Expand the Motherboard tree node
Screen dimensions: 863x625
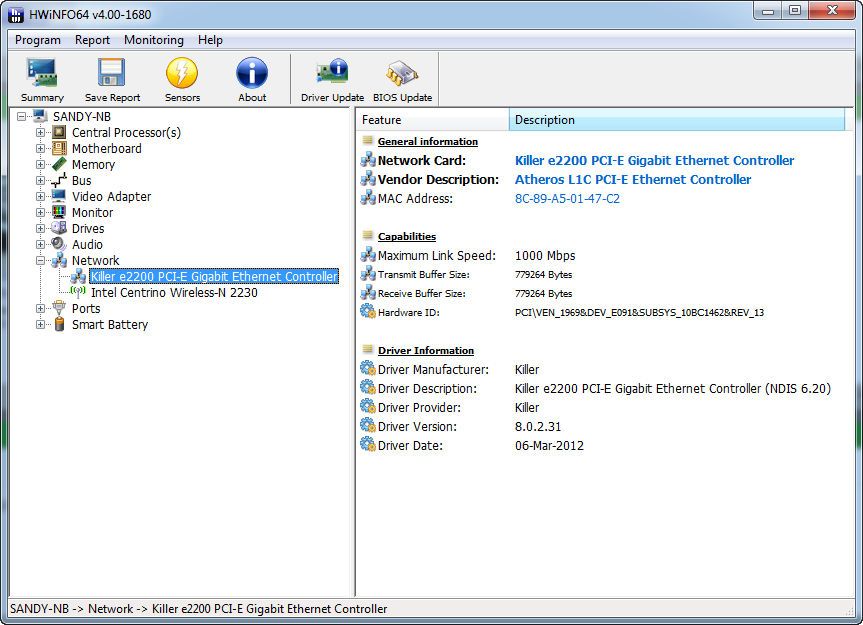[x=41, y=149]
